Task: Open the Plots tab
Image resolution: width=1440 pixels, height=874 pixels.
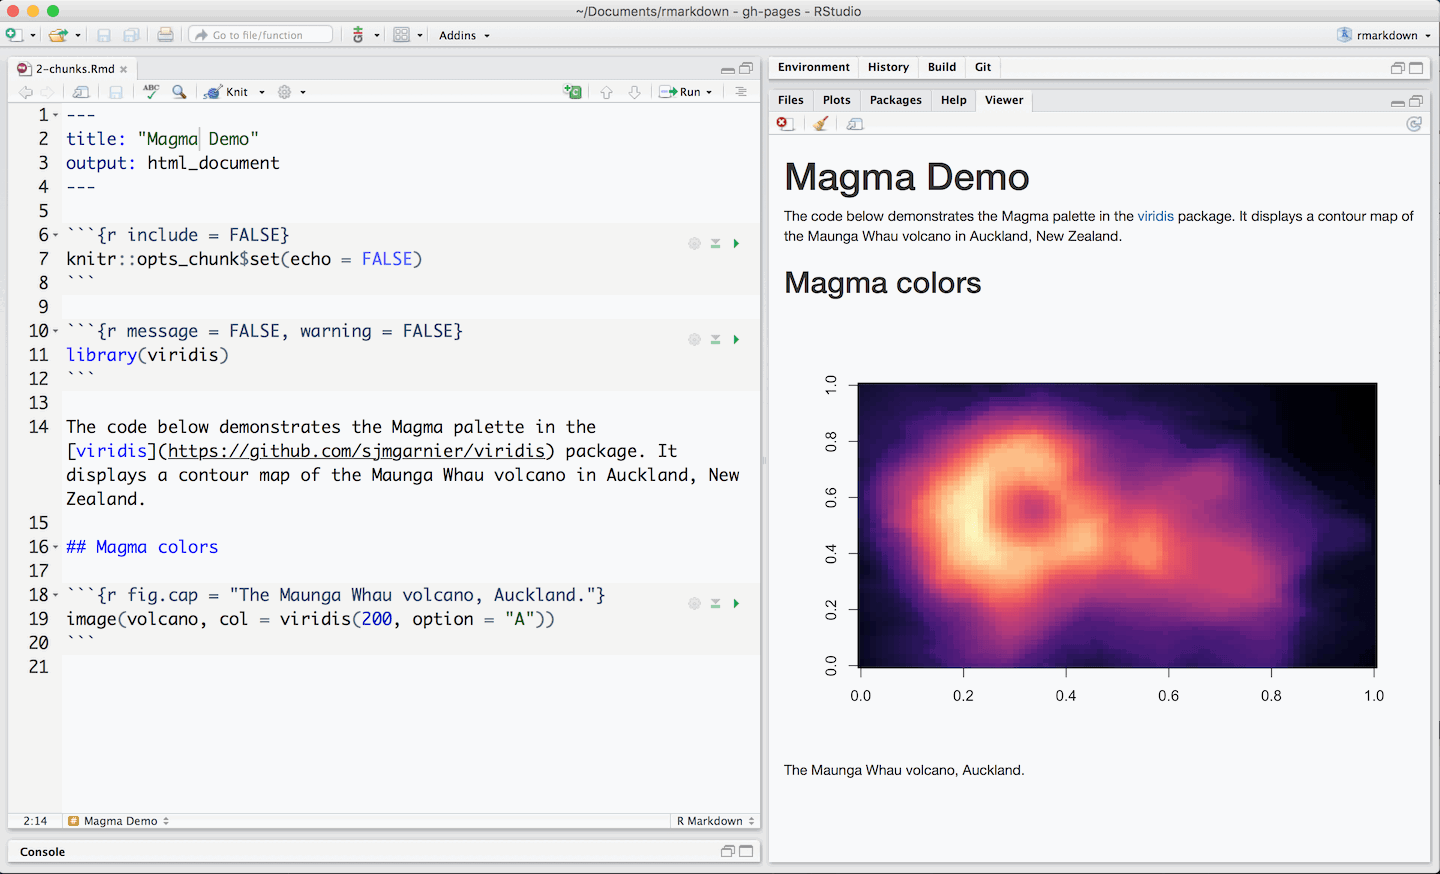Action: pos(836,100)
